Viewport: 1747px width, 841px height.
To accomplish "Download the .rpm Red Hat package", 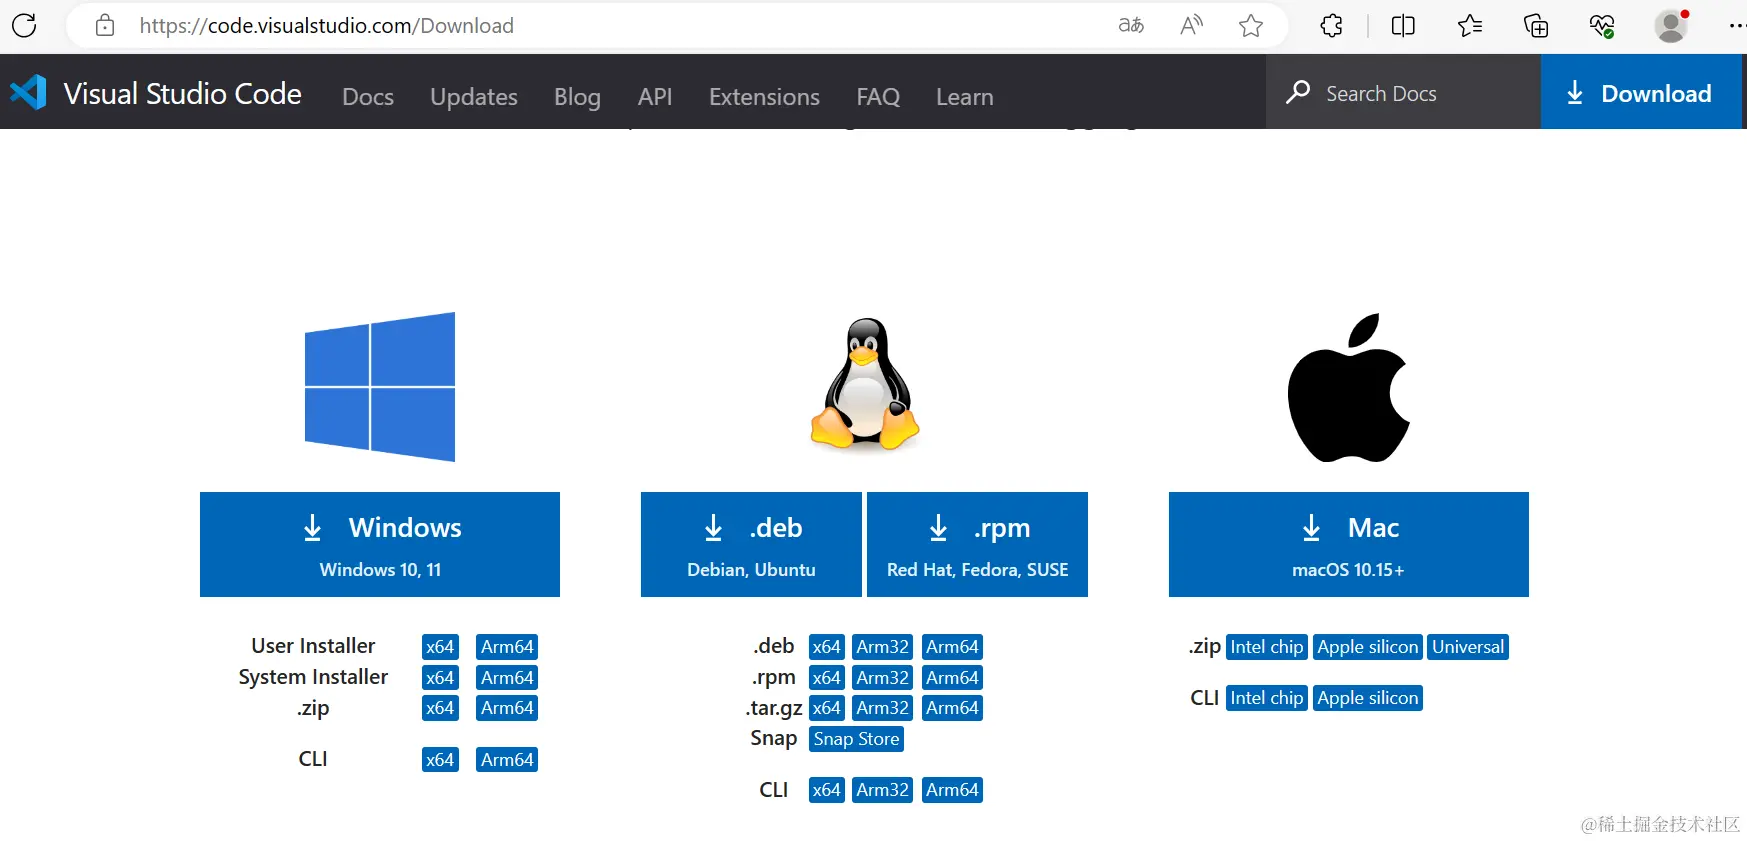I will pyautogui.click(x=977, y=544).
